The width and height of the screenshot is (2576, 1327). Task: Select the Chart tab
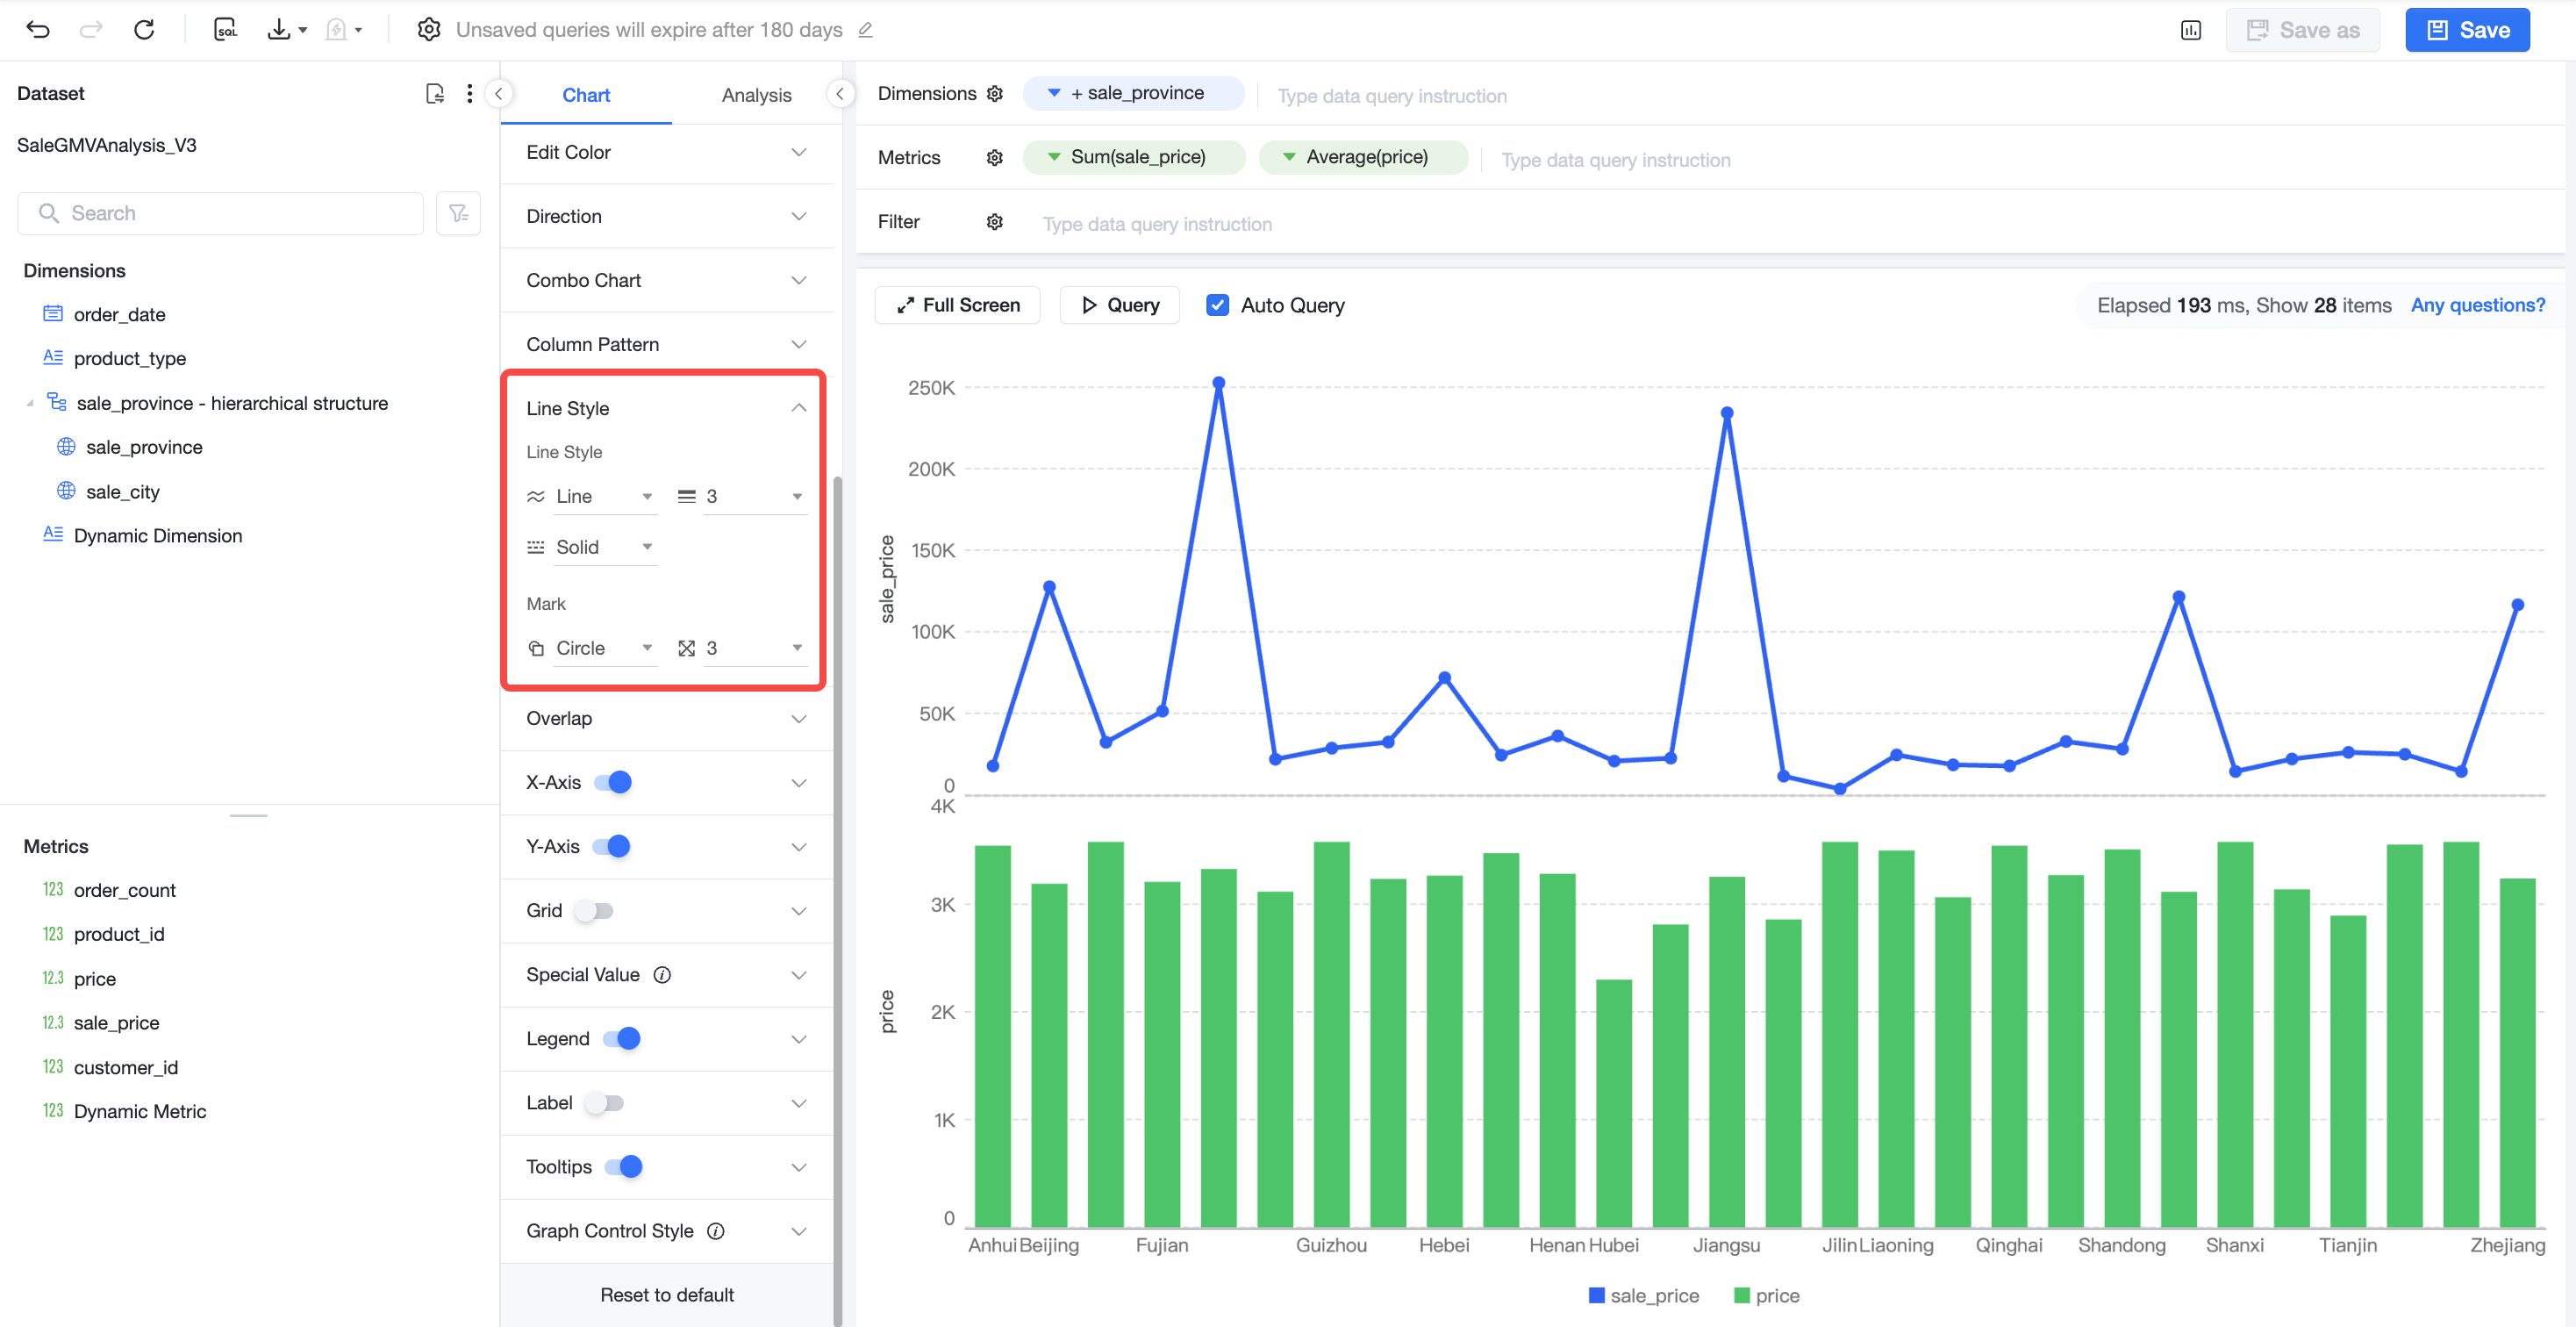coord(586,95)
